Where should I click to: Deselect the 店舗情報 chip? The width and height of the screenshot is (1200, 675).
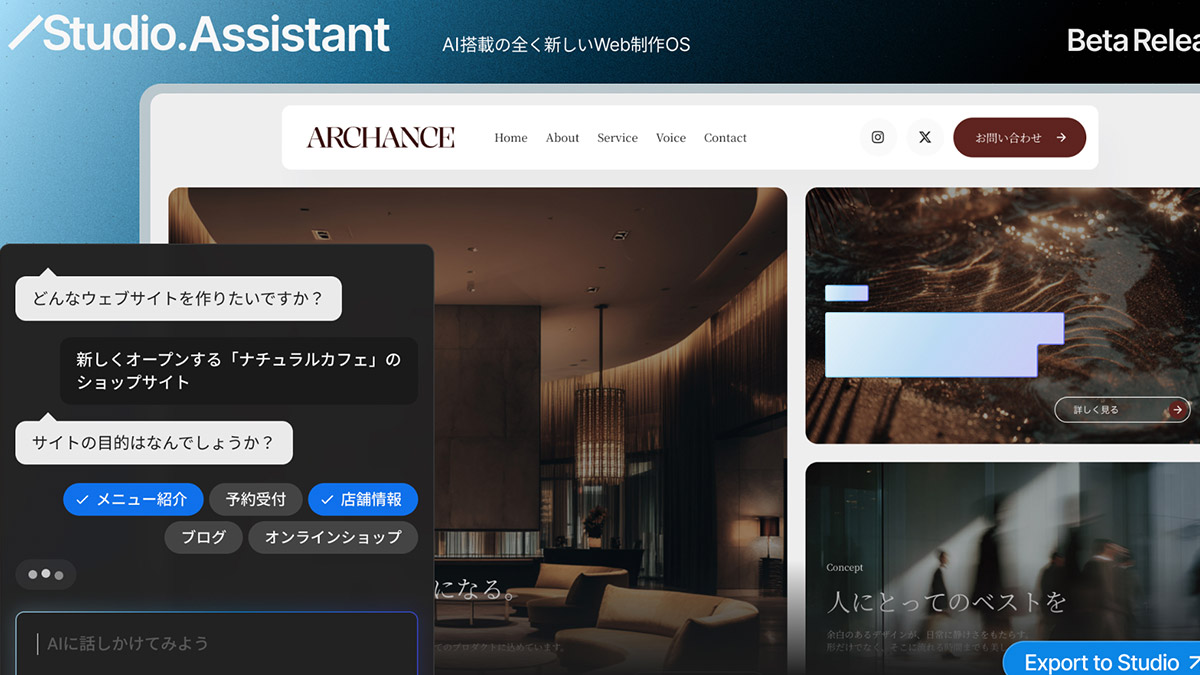point(362,499)
